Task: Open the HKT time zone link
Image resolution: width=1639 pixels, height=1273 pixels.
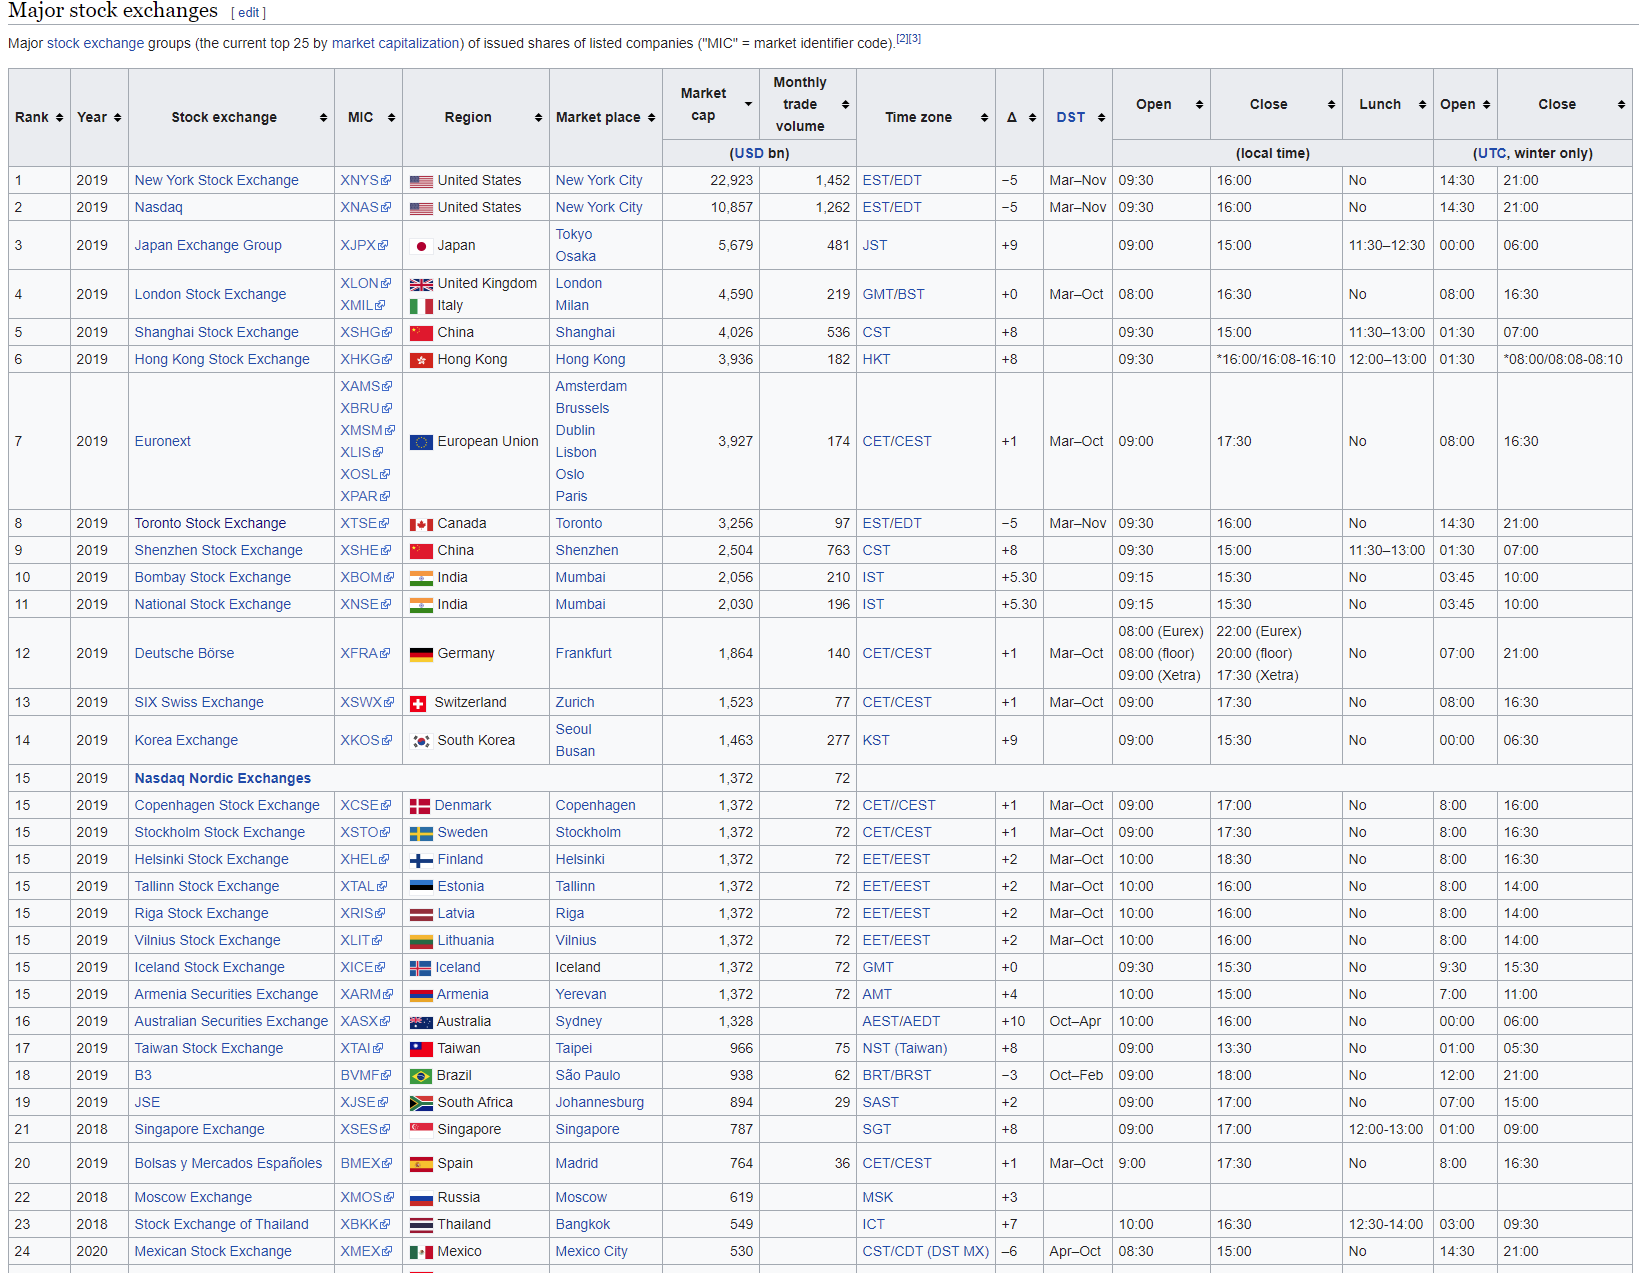Action: tap(876, 359)
